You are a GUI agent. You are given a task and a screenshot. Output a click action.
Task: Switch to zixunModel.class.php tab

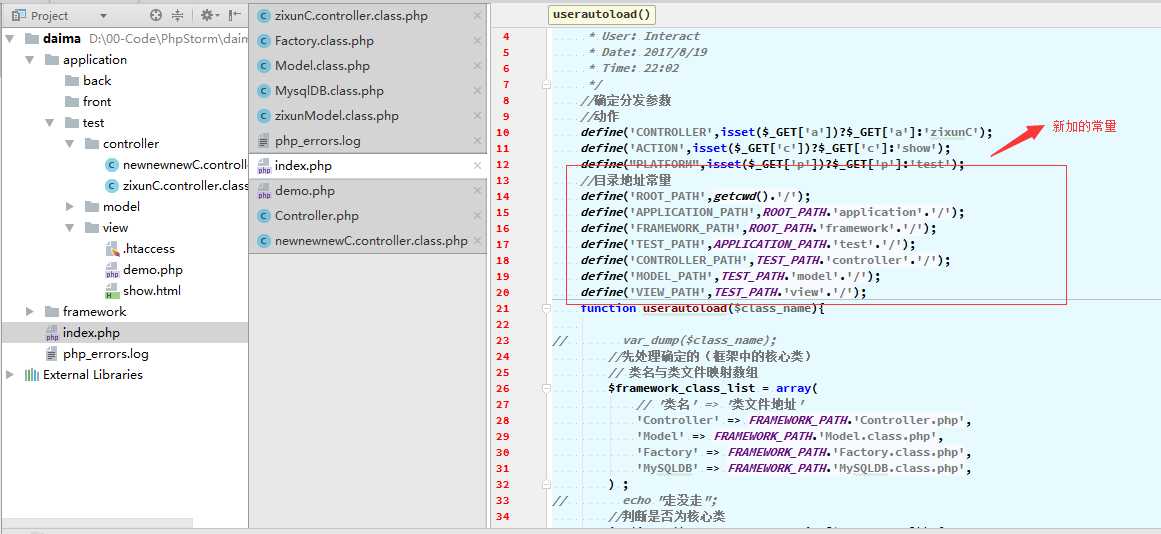click(337, 116)
